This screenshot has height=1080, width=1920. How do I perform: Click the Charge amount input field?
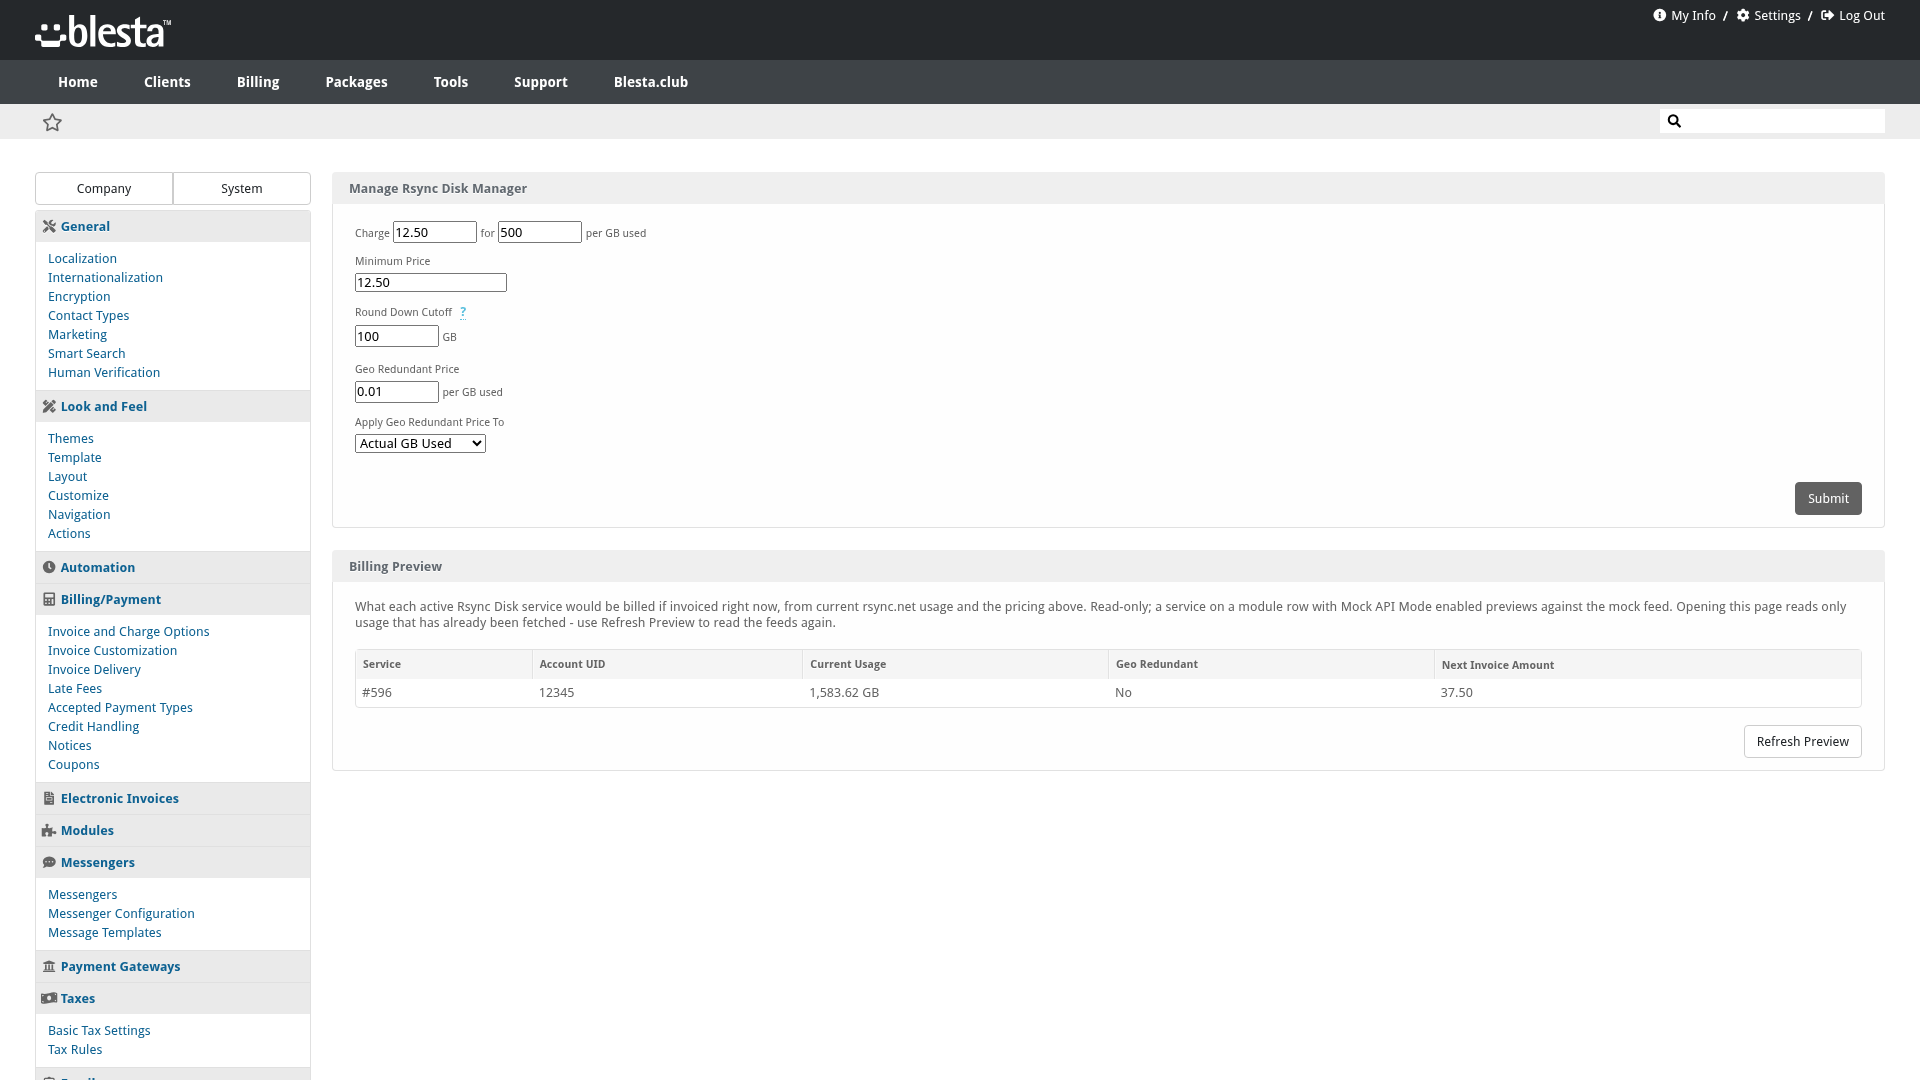tap(435, 232)
